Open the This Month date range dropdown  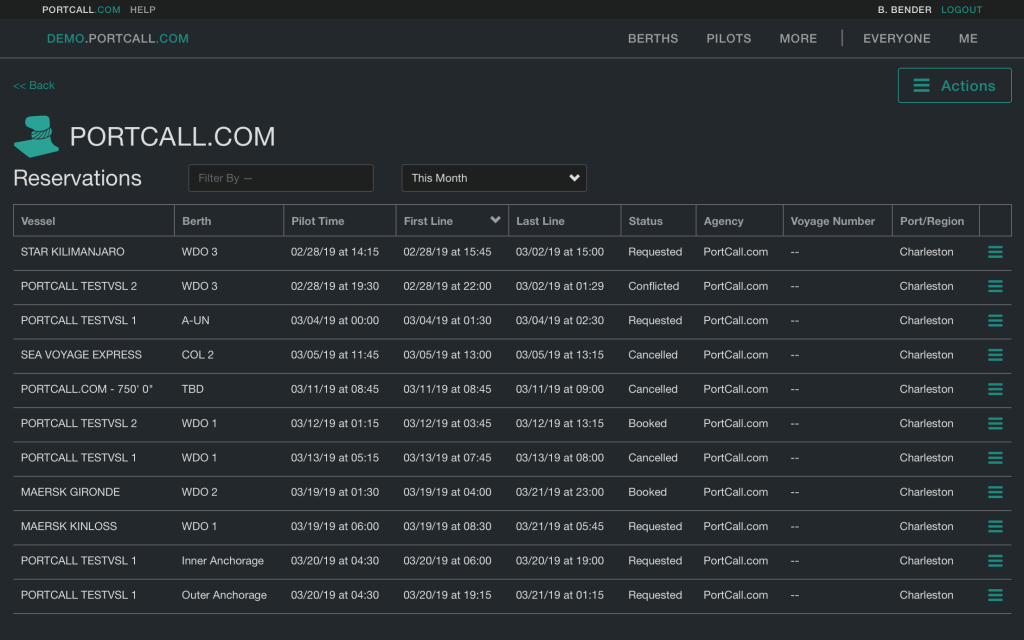493,177
